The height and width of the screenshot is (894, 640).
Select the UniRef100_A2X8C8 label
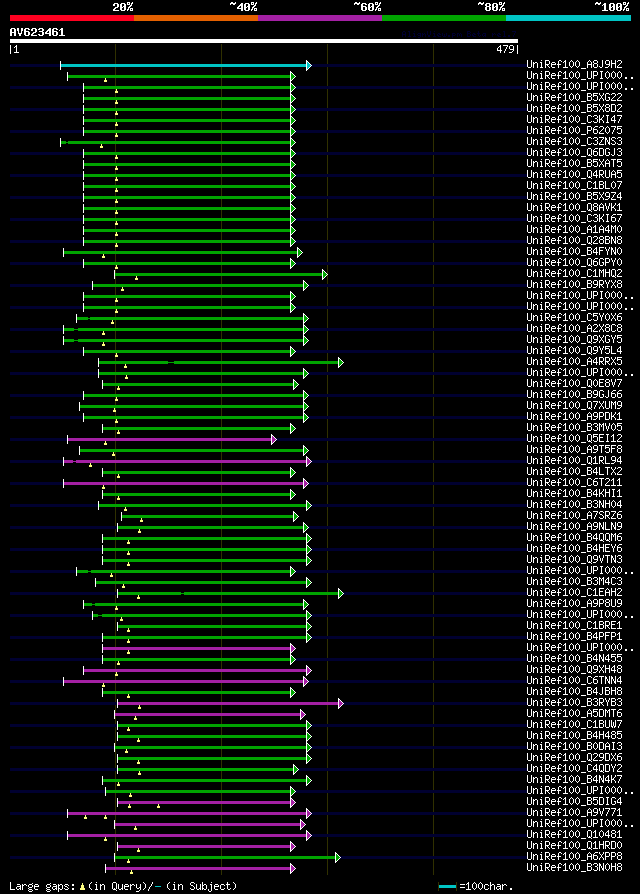point(574,328)
